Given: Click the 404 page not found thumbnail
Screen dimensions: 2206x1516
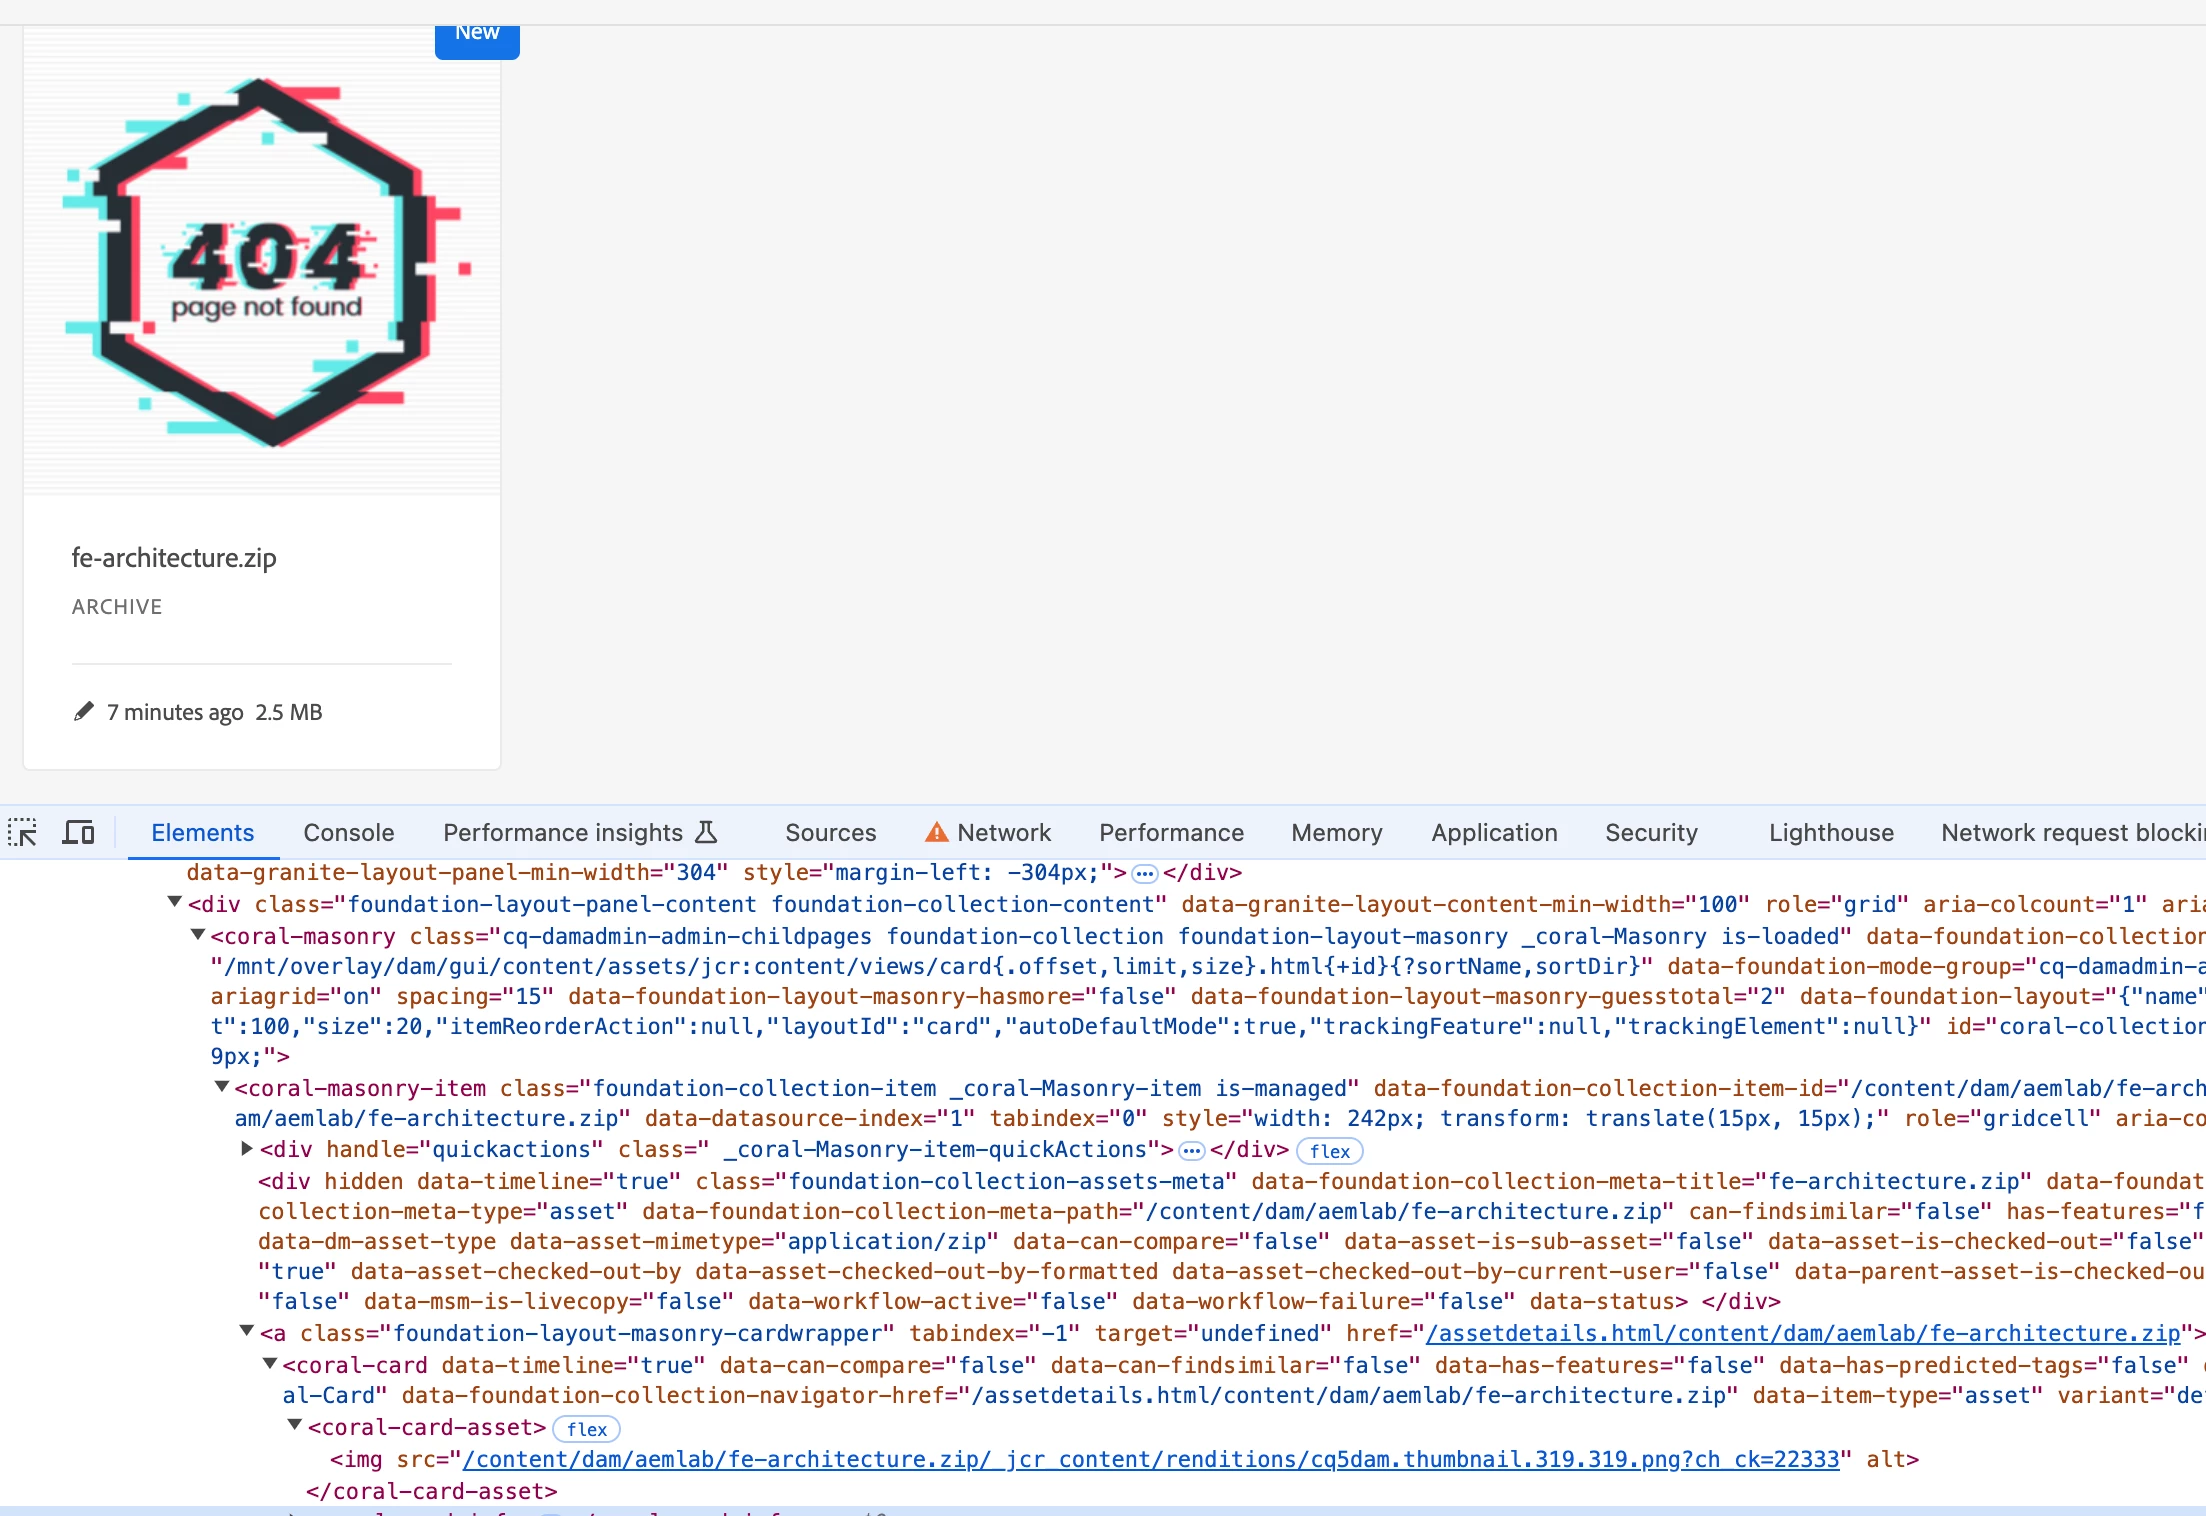Looking at the screenshot, I should [x=262, y=263].
